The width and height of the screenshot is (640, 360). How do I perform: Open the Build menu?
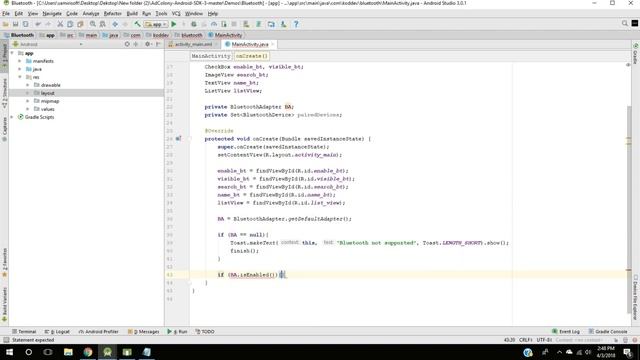pyautogui.click(x=132, y=13)
